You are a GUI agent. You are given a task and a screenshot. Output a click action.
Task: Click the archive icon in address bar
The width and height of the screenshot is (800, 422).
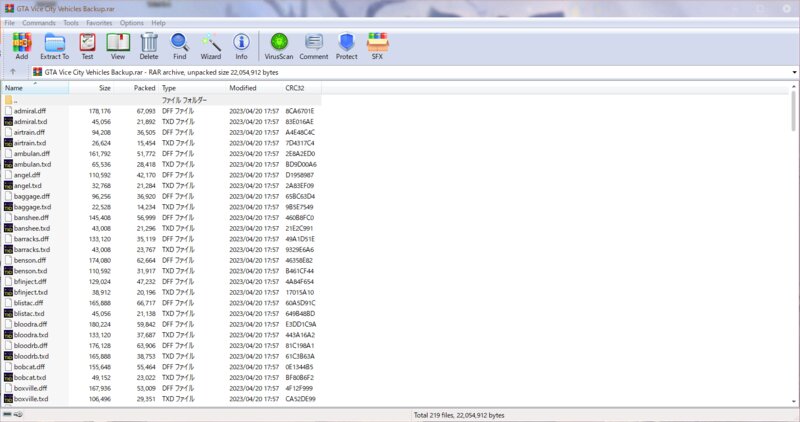[37, 72]
